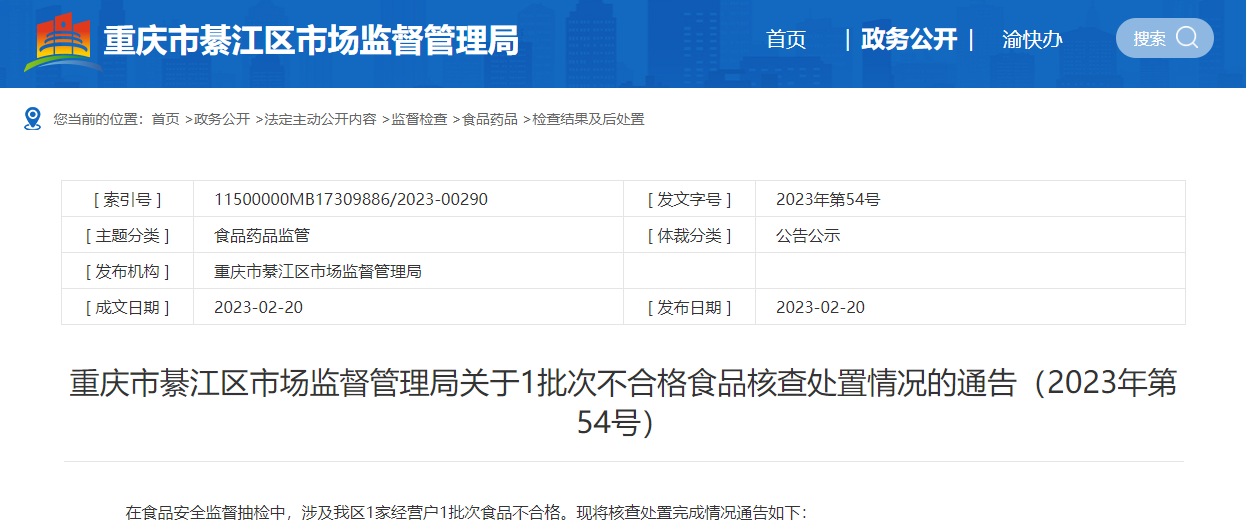Go to 首页 in the breadcrumb
Viewport: 1246px width, 526px height.
point(165,119)
